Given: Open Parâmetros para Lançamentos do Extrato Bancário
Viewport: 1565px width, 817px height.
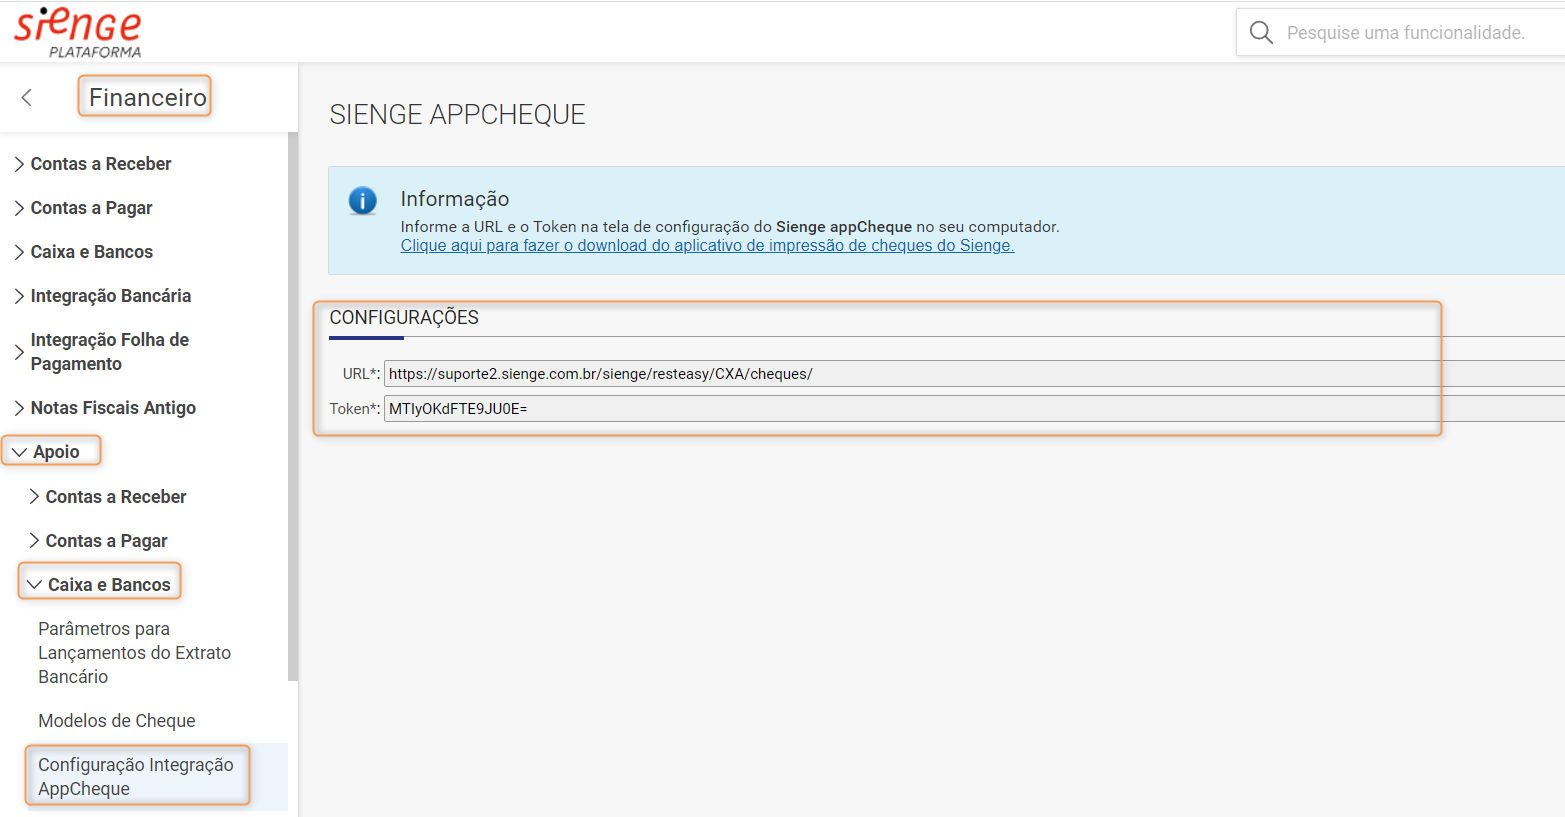Looking at the screenshot, I should 135,653.
